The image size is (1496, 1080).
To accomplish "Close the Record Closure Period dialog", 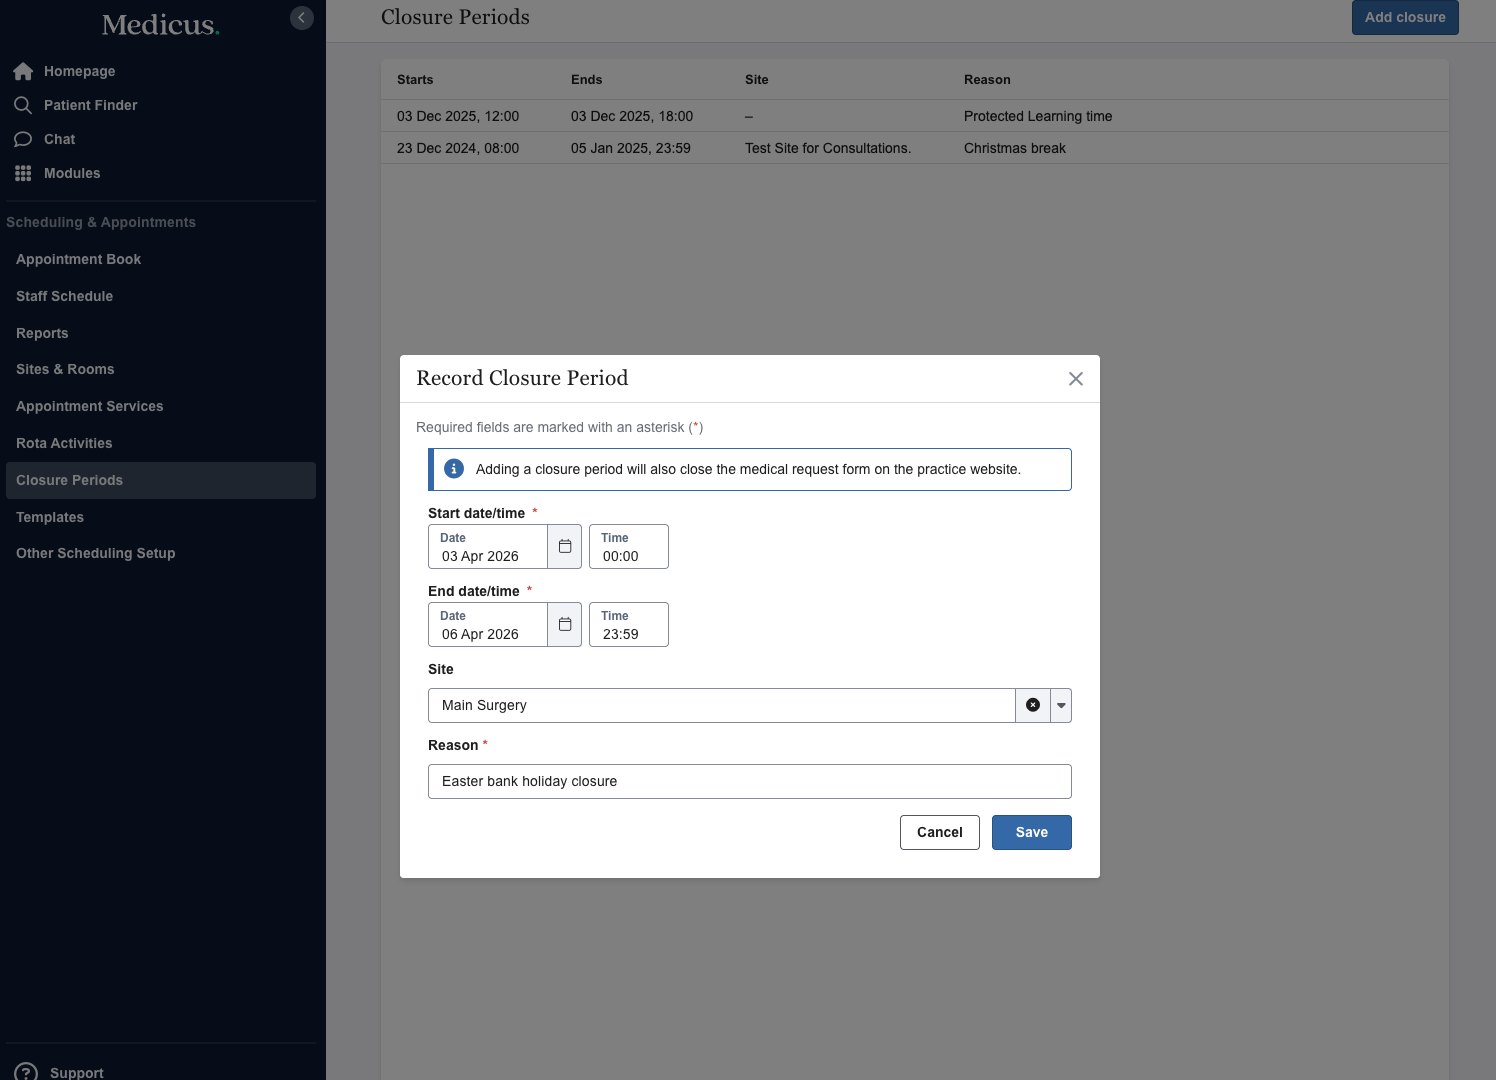I will [1075, 379].
